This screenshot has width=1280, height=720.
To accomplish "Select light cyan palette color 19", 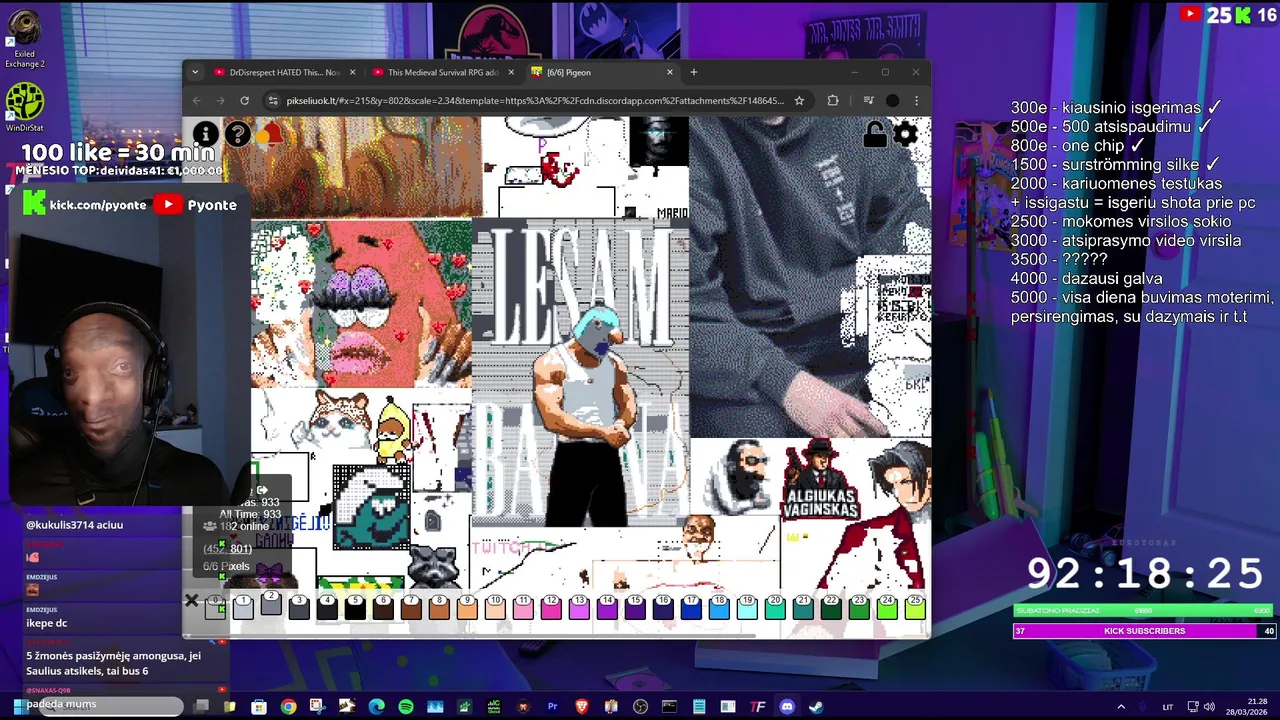I will click(747, 607).
